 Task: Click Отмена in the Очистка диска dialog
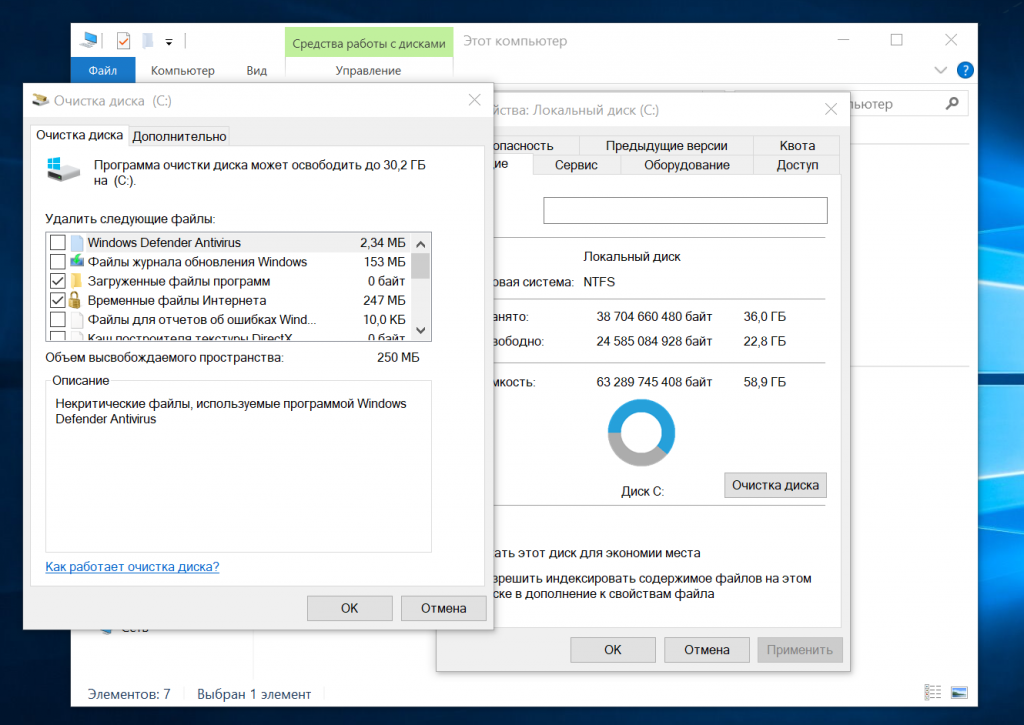click(x=443, y=608)
